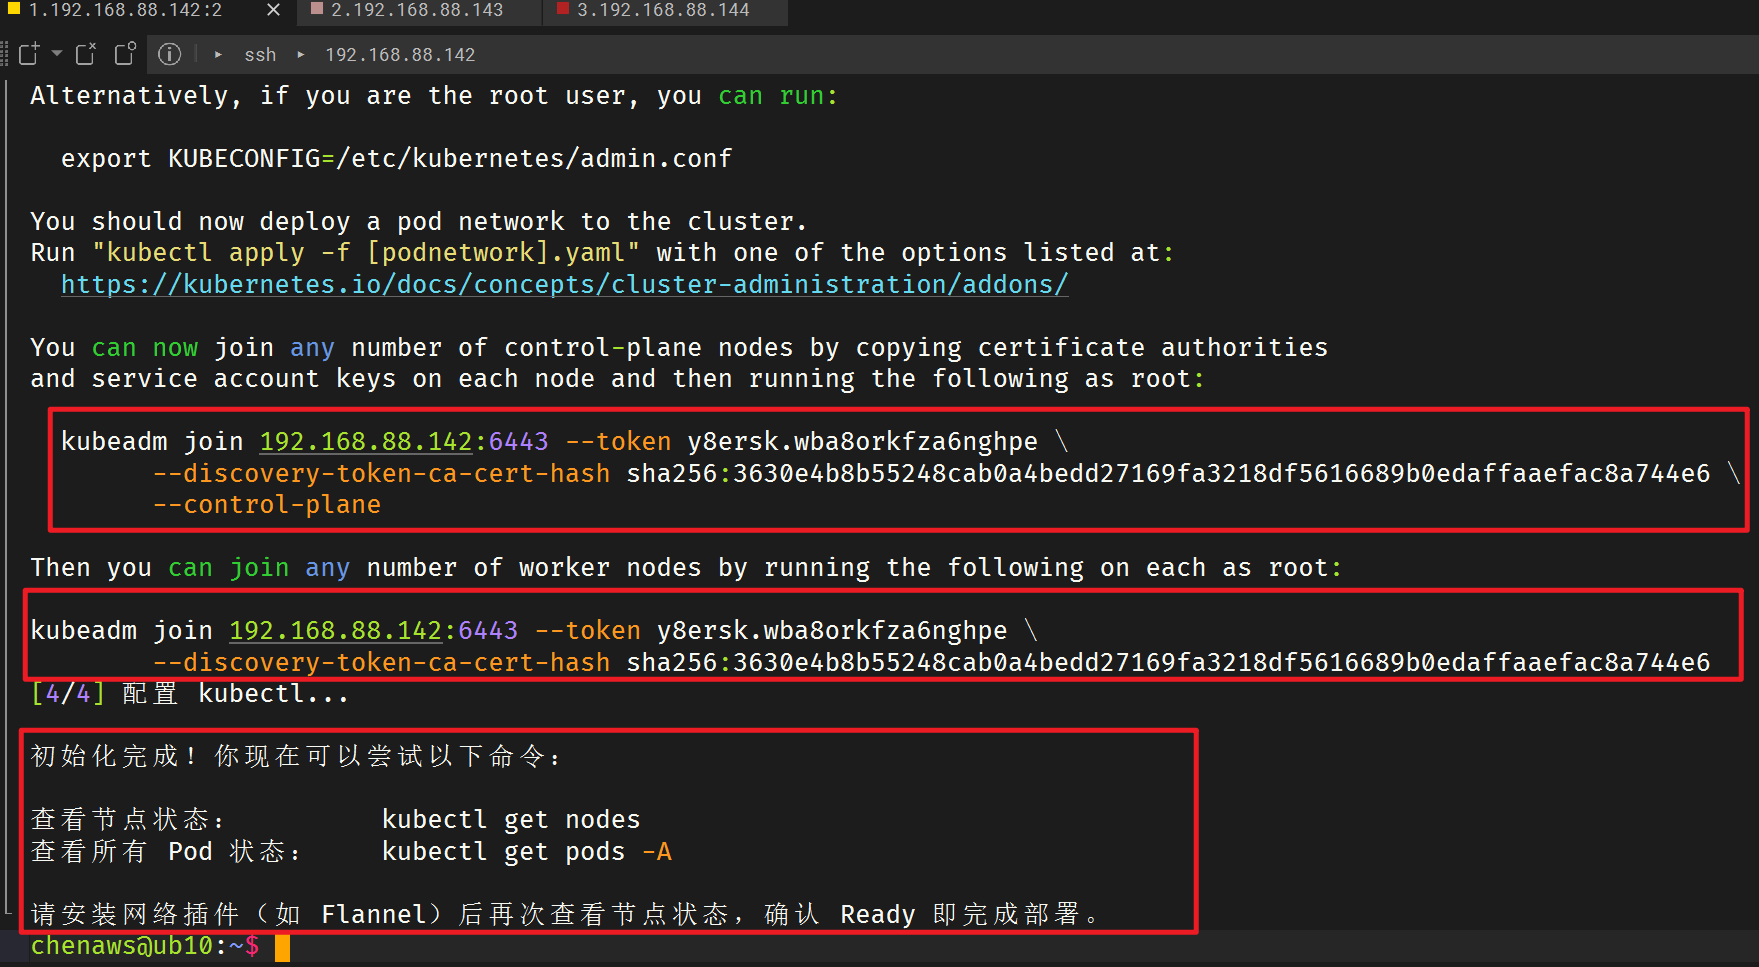Click the chenaws@ub10 prompt text
The width and height of the screenshot is (1759, 967).
coord(122,946)
